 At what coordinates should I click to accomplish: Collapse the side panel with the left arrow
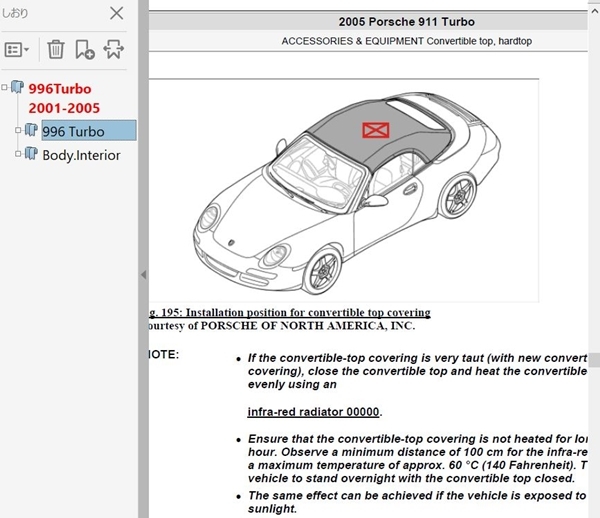pyautogui.click(x=143, y=275)
